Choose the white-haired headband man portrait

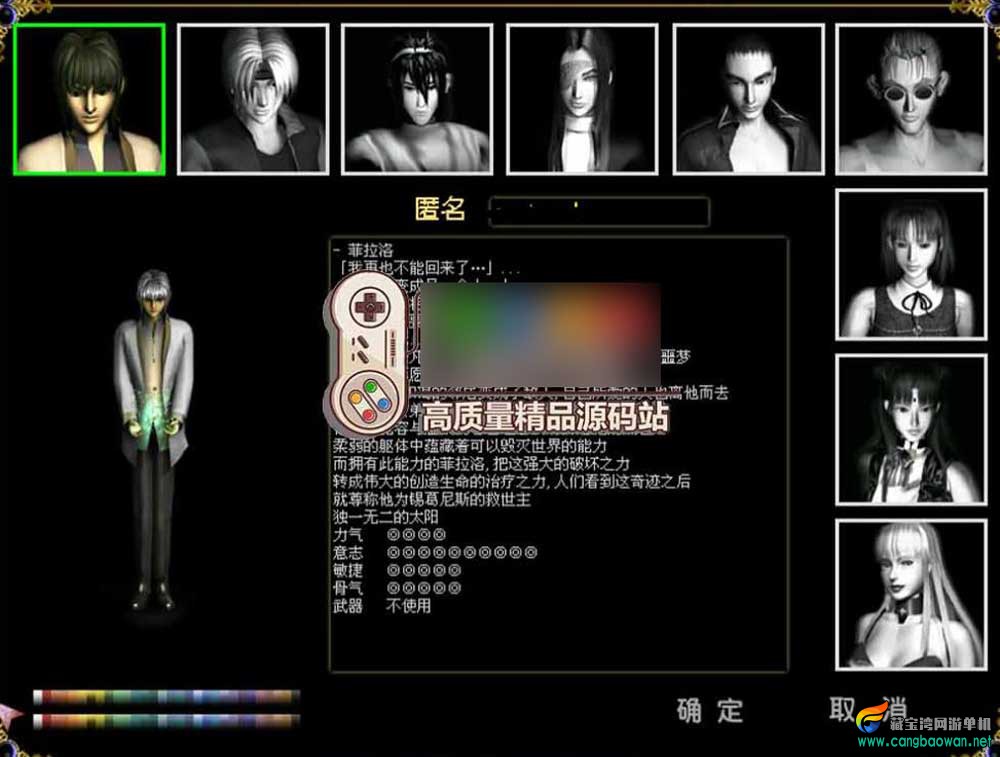tap(253, 99)
